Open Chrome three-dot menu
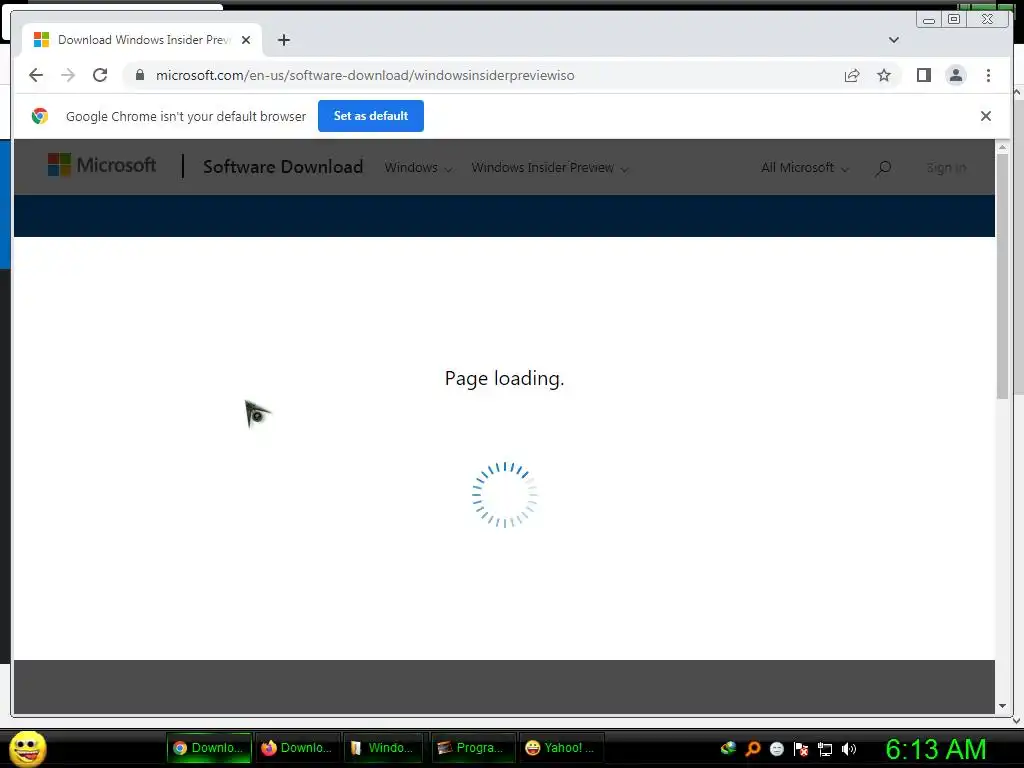 pos(988,75)
